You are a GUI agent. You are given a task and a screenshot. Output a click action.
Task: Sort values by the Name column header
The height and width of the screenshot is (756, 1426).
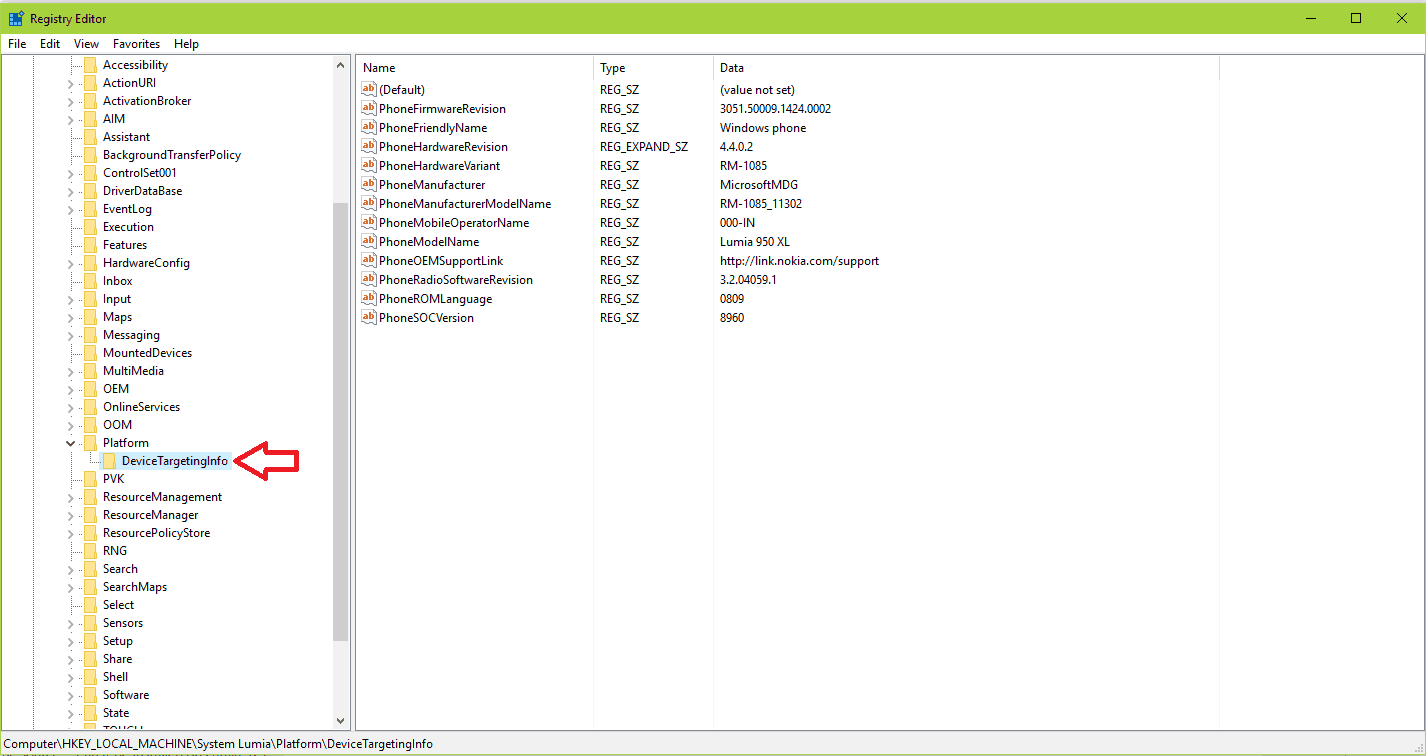pyautogui.click(x=475, y=68)
